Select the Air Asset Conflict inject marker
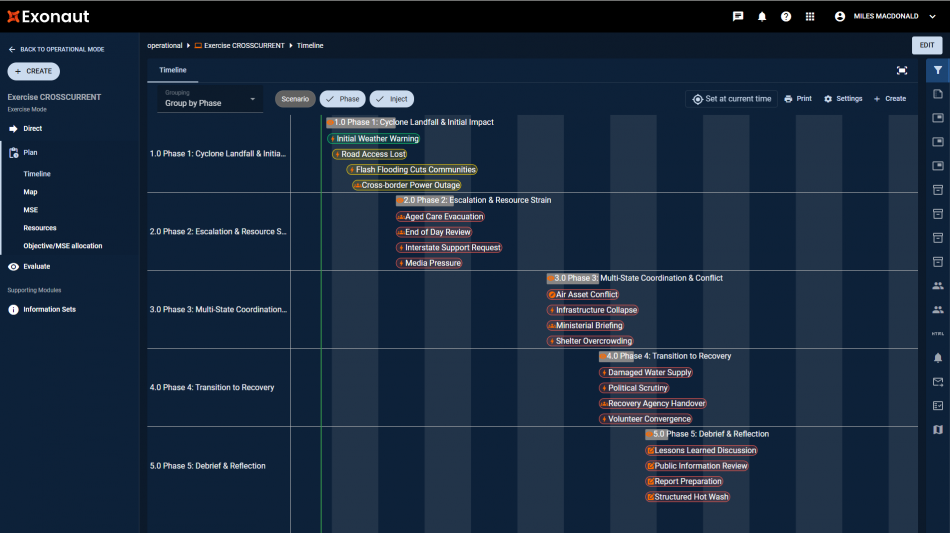Screen dimensions: 950x533 pyautogui.click(x=585, y=295)
